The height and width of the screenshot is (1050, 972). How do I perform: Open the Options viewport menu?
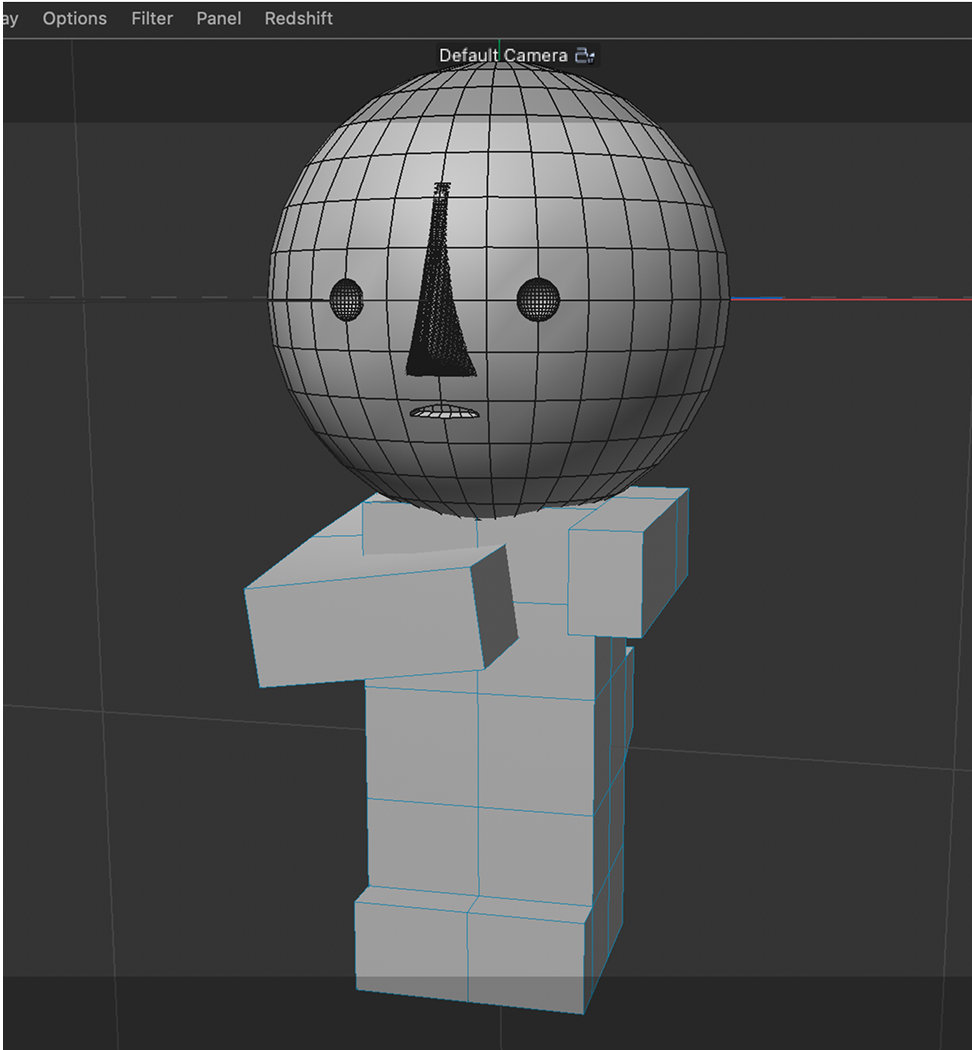(x=74, y=18)
